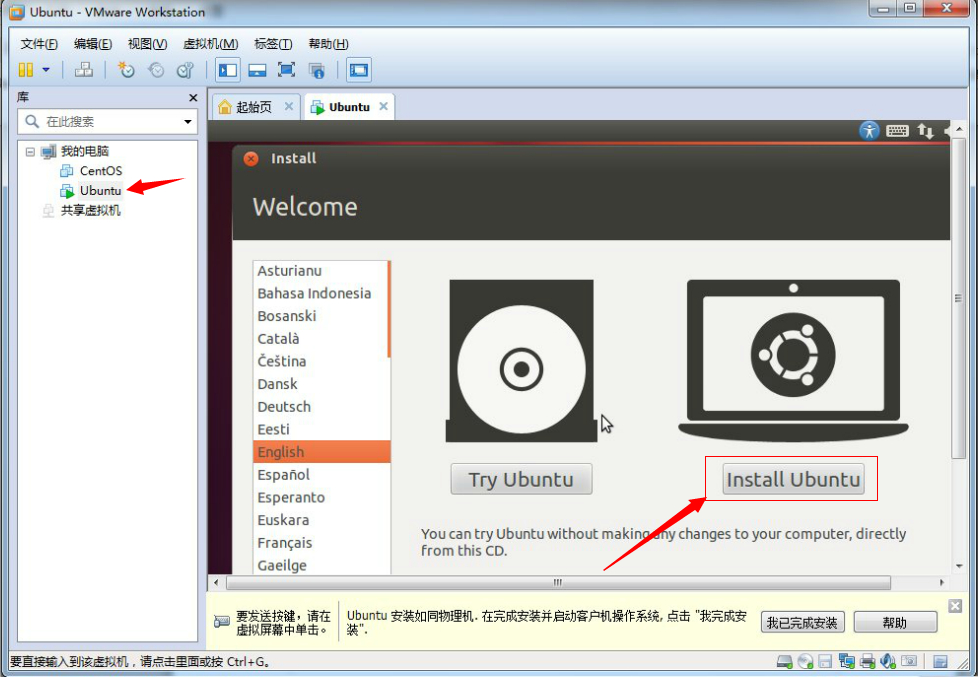Click the laptop with Ubuntu logo illustration
Viewport: 978px width, 677px height.
[x=793, y=361]
